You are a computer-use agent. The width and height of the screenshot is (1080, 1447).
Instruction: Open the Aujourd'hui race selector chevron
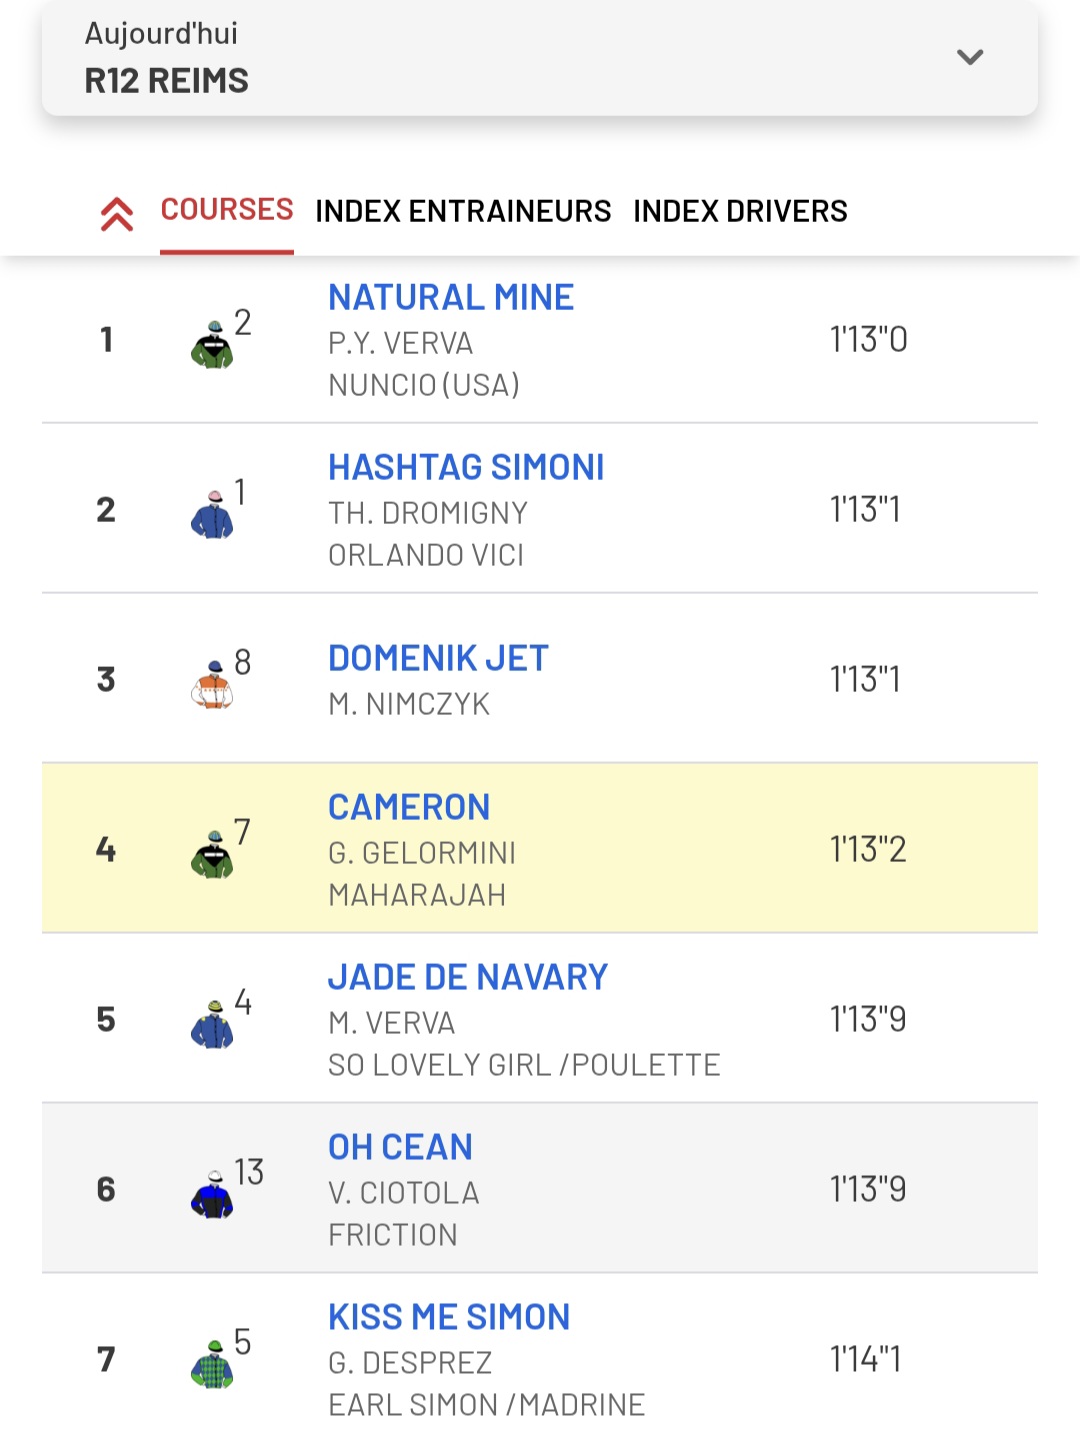pyautogui.click(x=970, y=57)
